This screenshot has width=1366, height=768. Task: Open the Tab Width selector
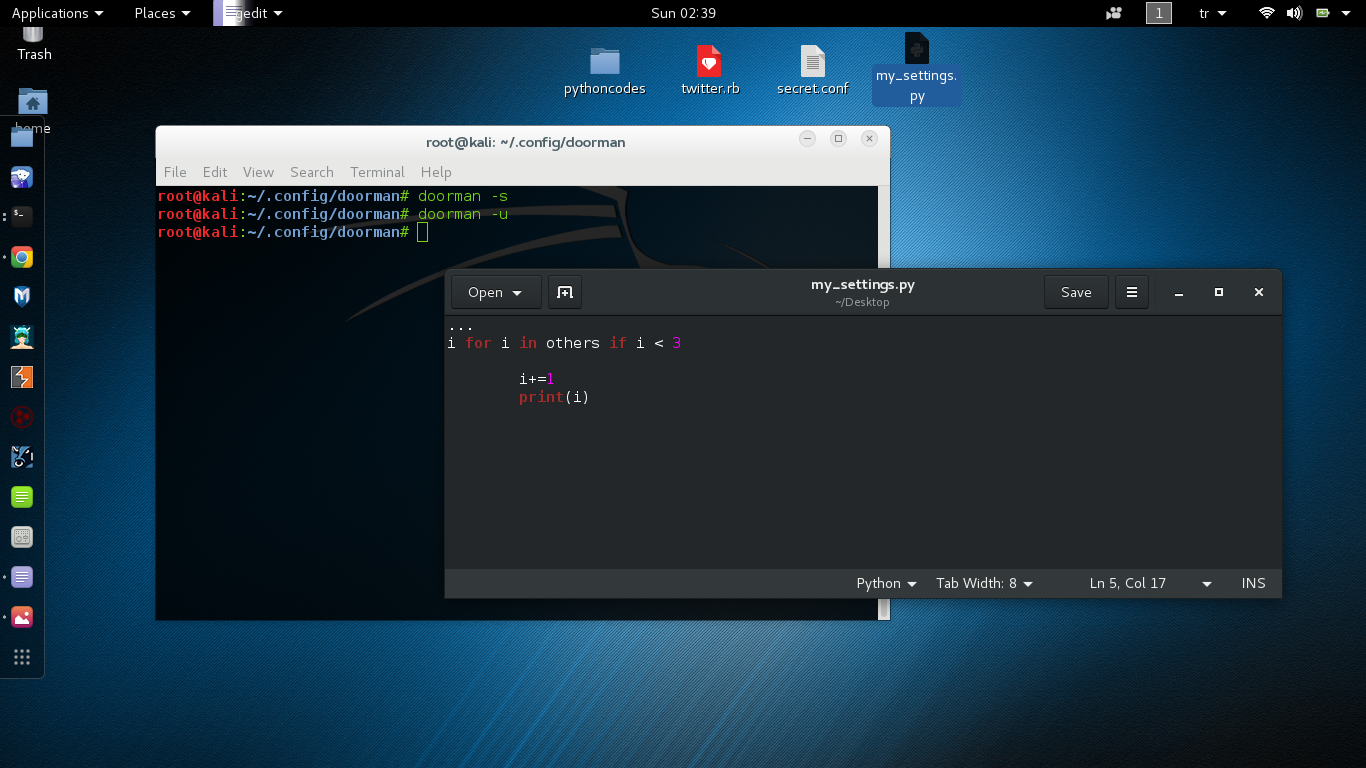pyautogui.click(x=984, y=584)
